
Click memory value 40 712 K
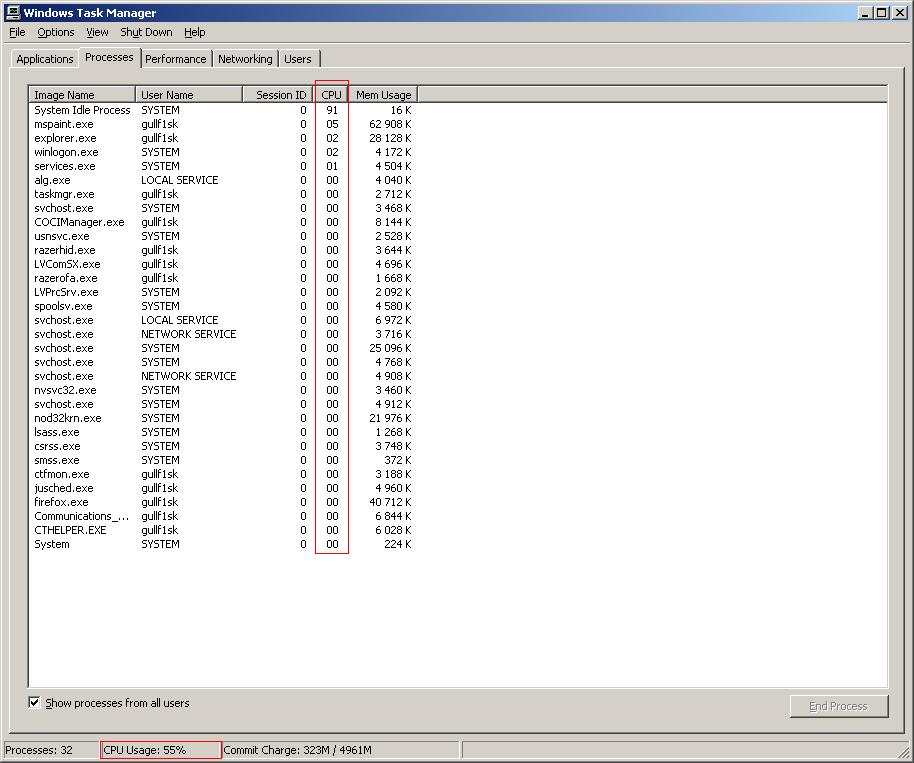[390, 502]
